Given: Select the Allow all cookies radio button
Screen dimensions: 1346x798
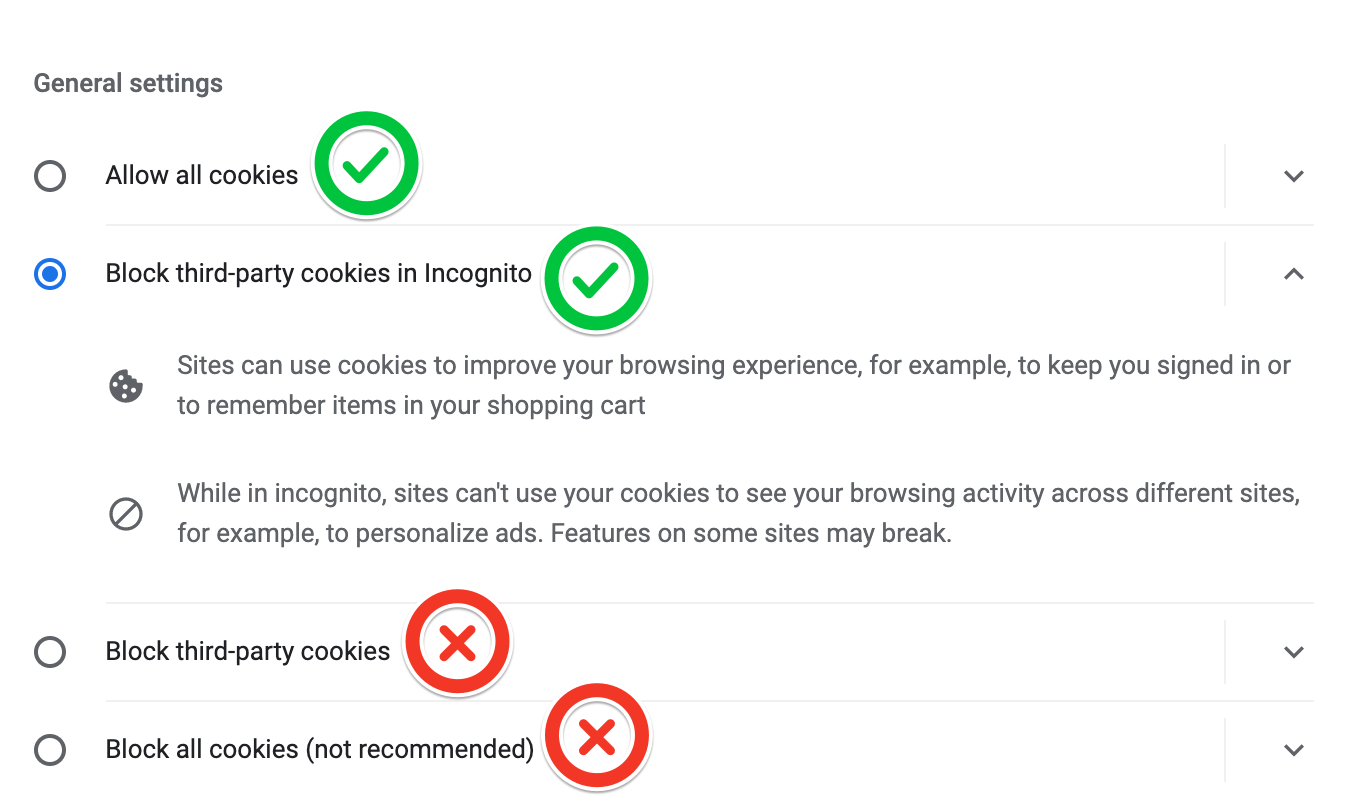Looking at the screenshot, I should [50, 177].
